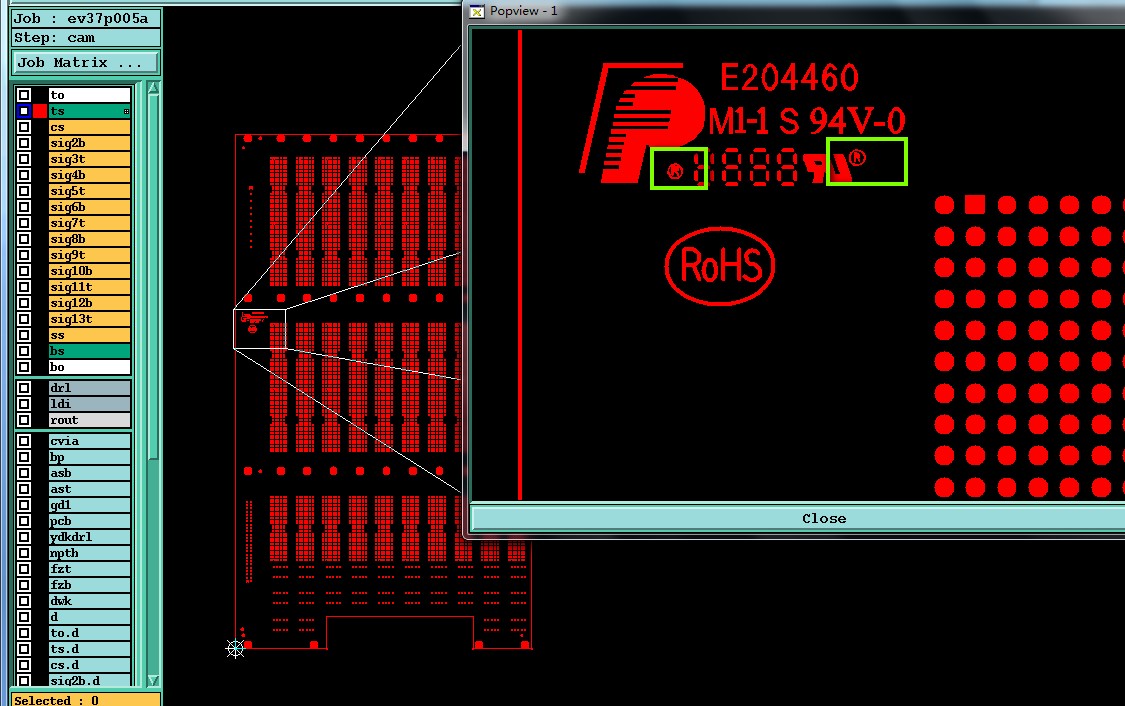Click red color swatch of ts layer
Screen dimensions: 1125x706
[39, 111]
